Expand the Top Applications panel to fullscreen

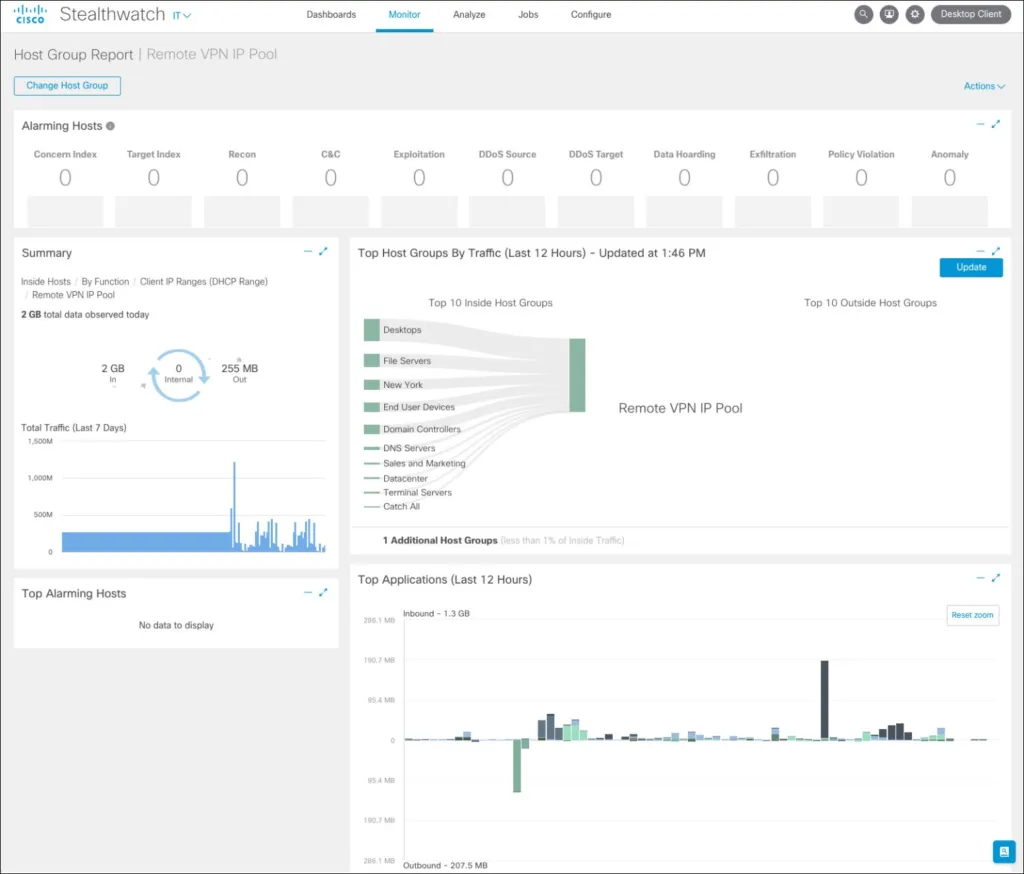[996, 578]
